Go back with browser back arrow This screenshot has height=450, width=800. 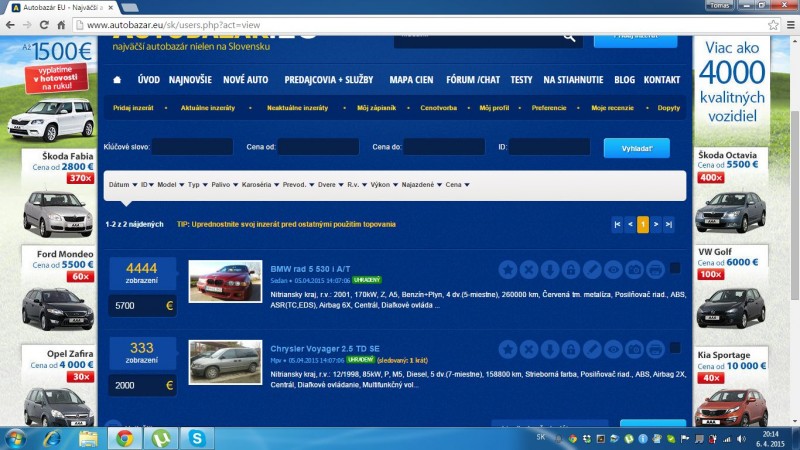[x=10, y=24]
